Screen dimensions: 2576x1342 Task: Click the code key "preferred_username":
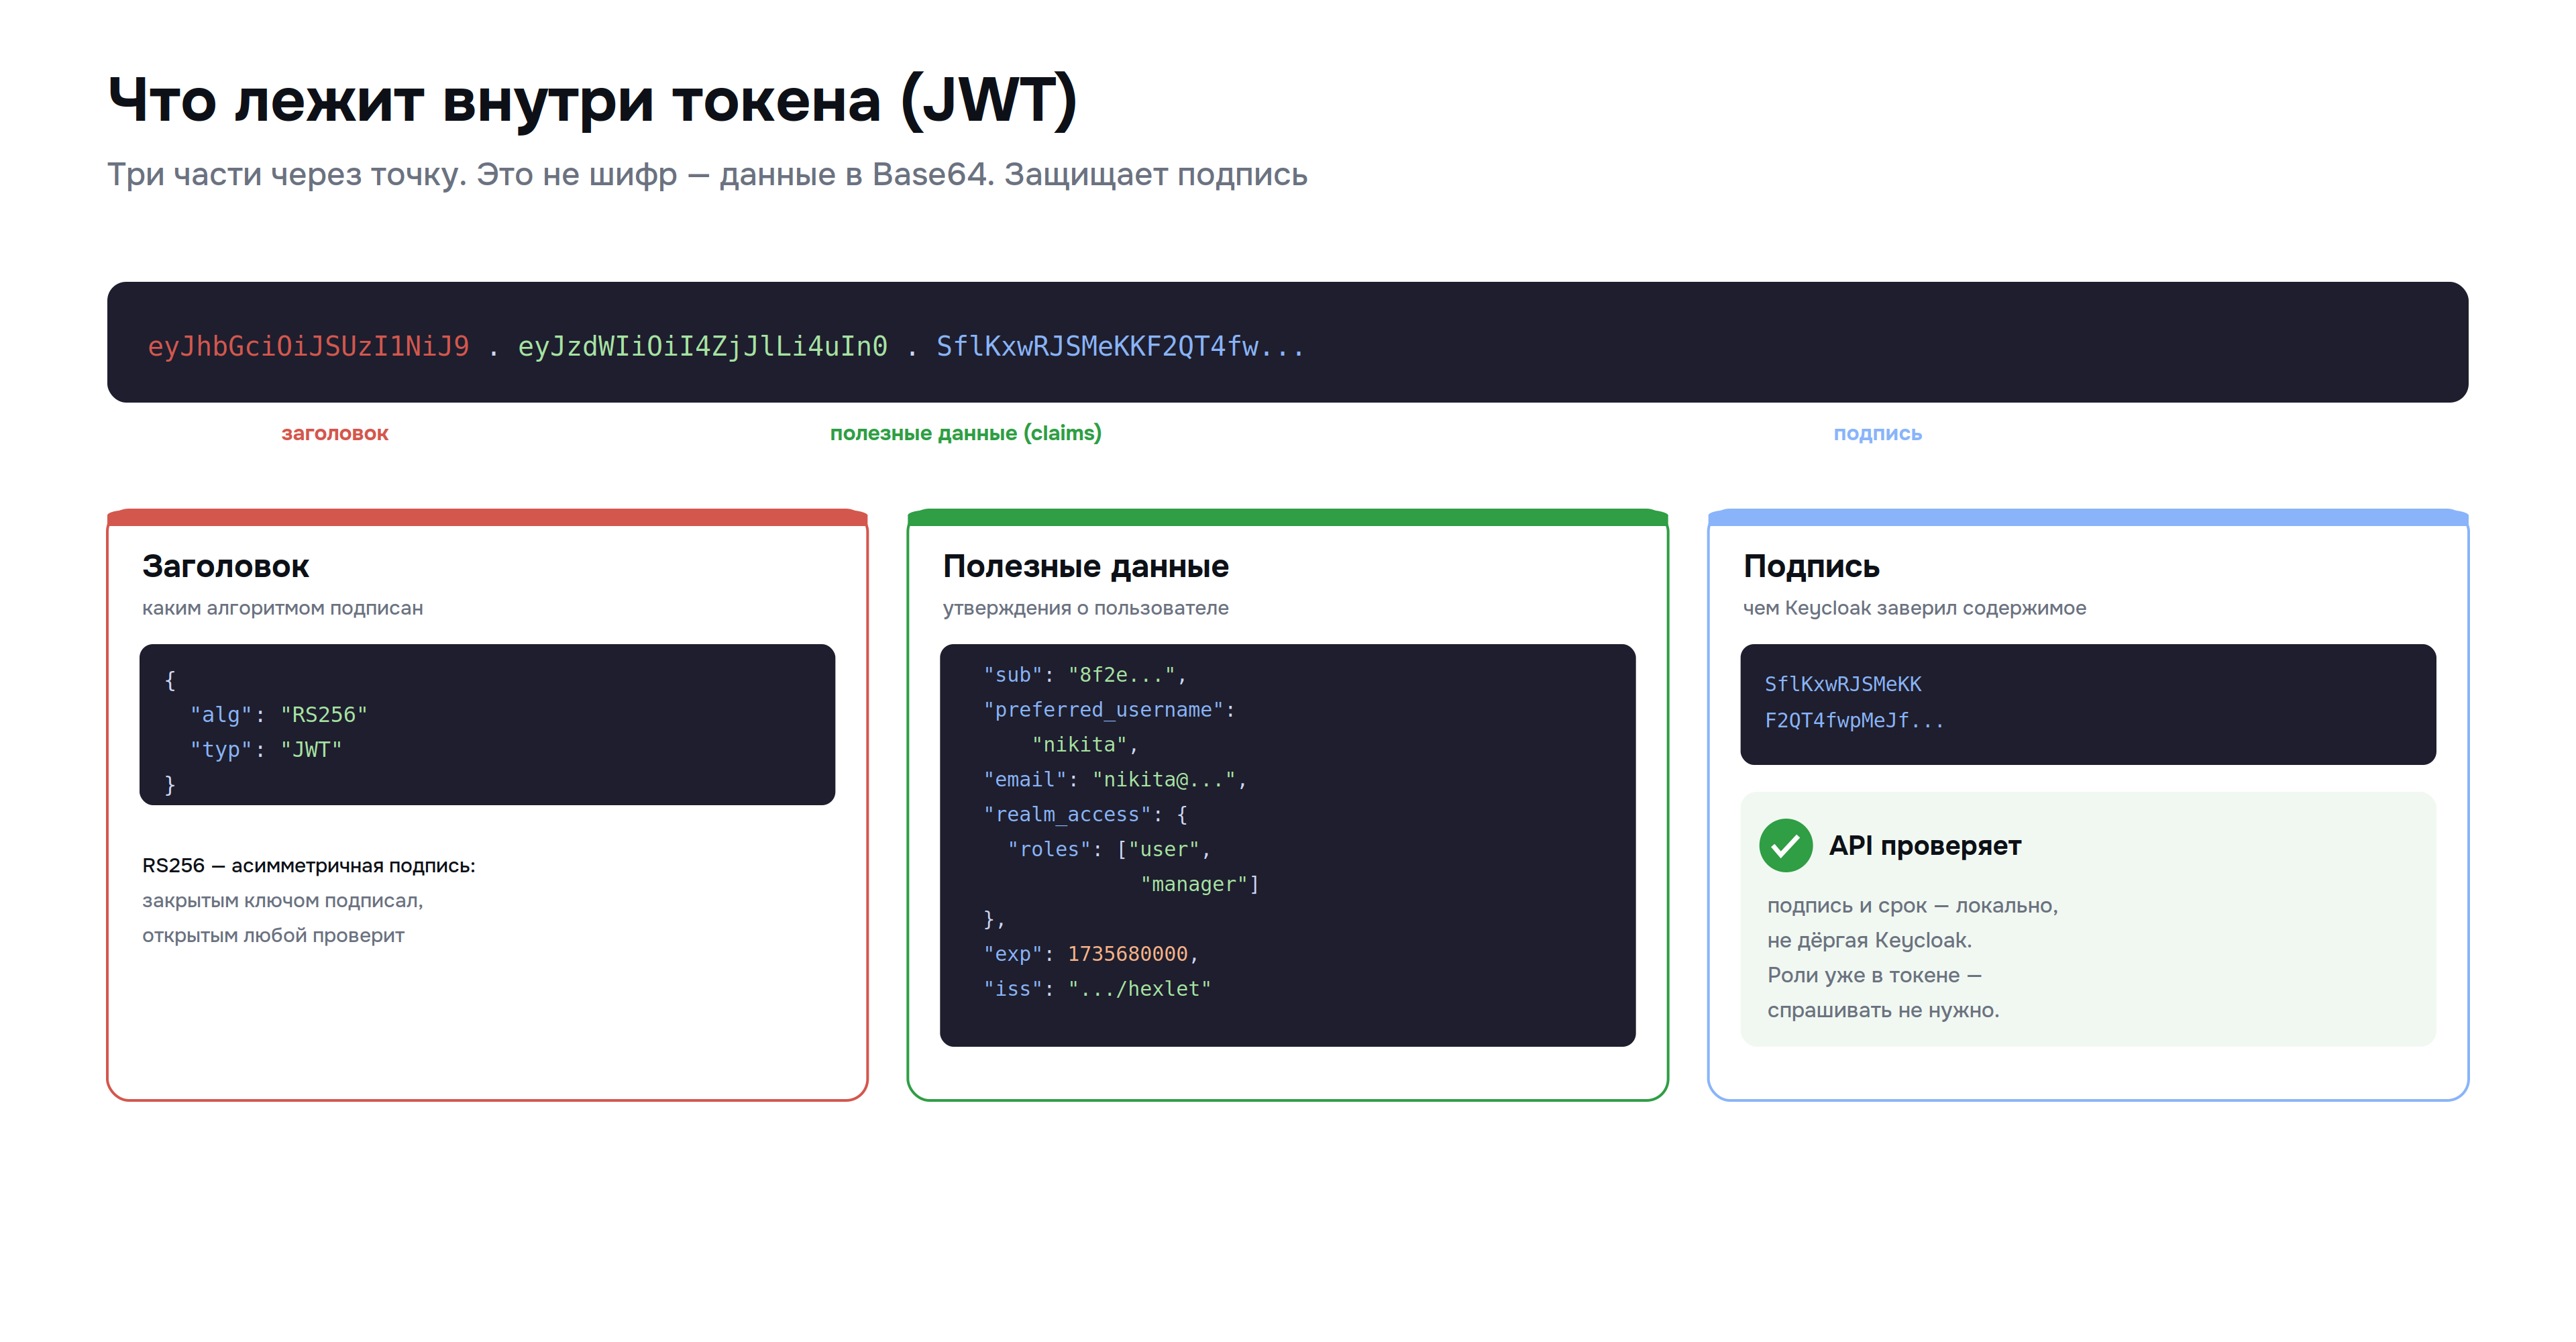(1109, 710)
